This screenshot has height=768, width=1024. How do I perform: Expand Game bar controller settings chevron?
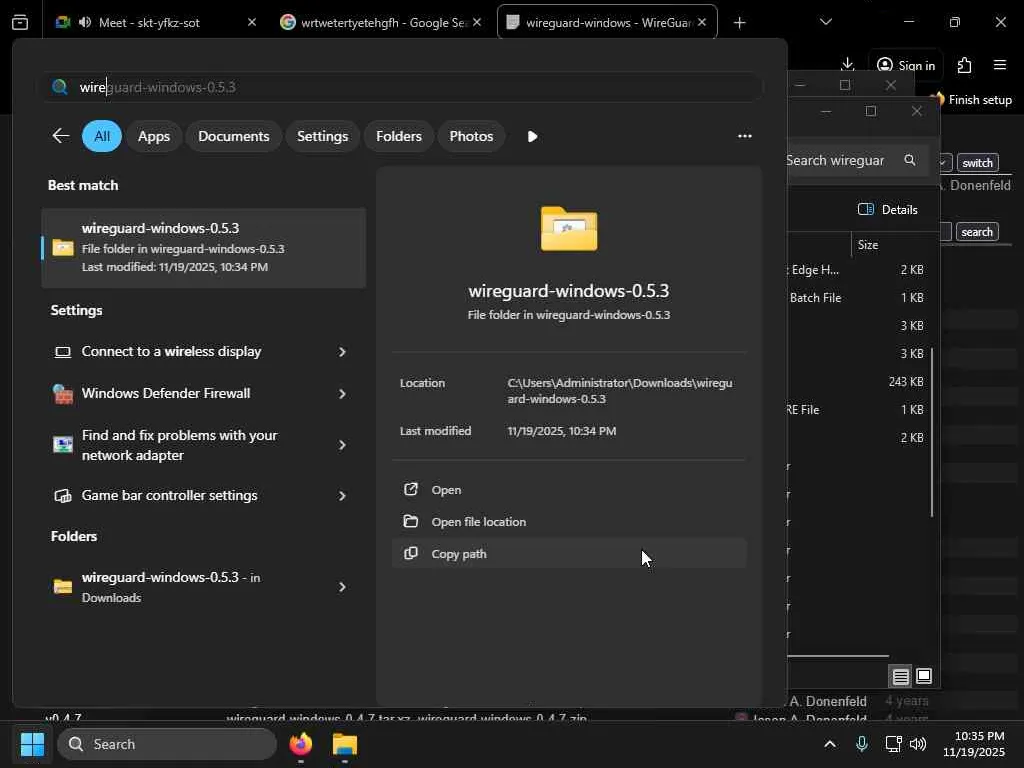[x=342, y=496]
